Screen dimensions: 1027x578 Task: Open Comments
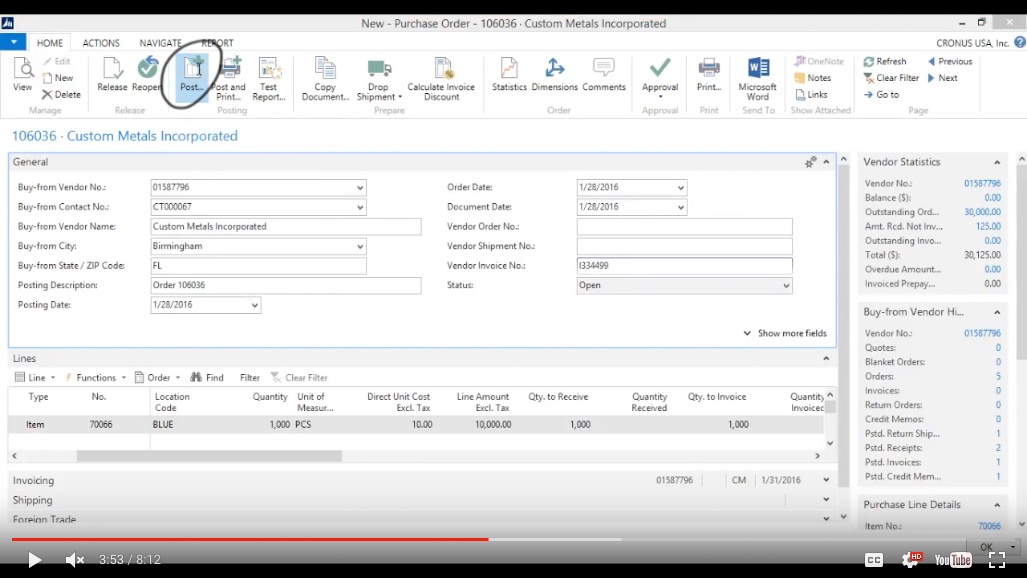tap(603, 74)
